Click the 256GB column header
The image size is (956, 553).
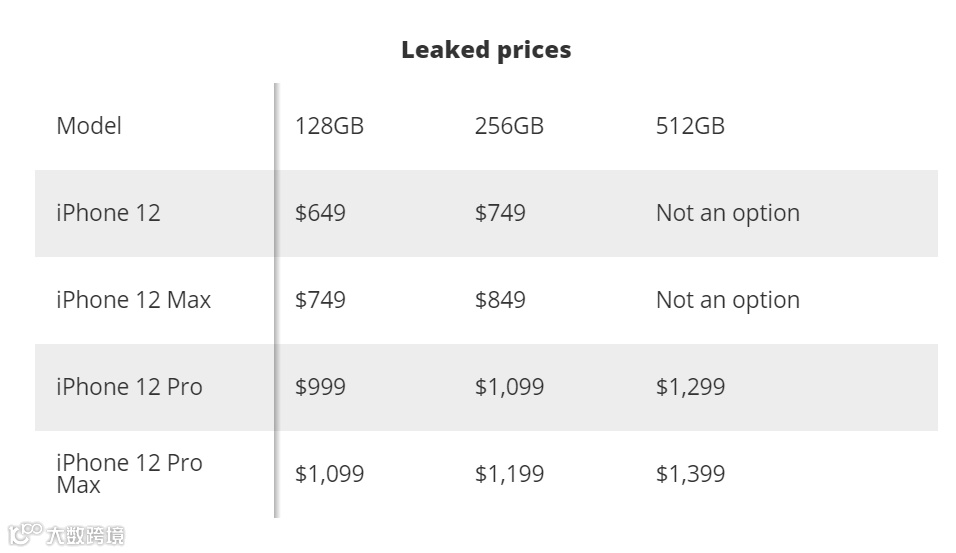[509, 126]
